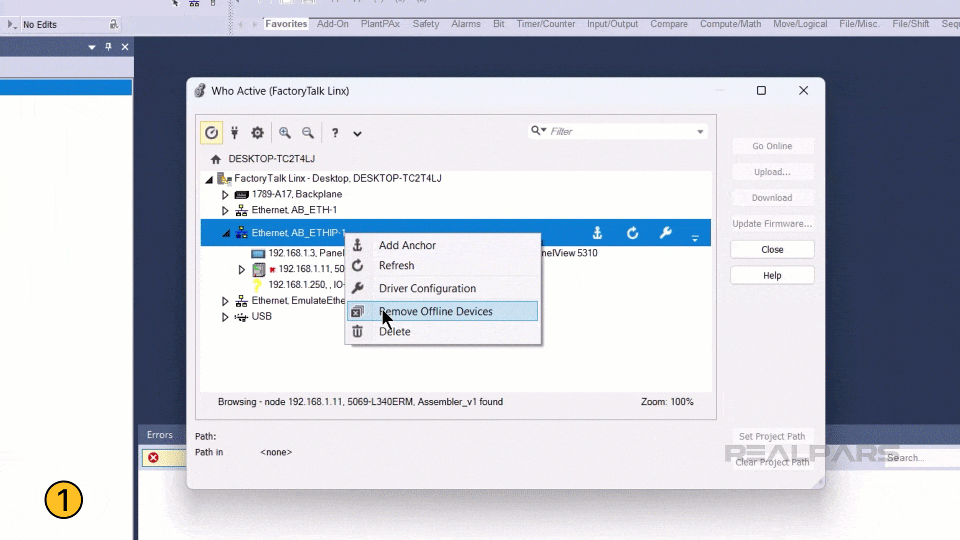Switch to the Alarms instruction tab

(x=466, y=24)
